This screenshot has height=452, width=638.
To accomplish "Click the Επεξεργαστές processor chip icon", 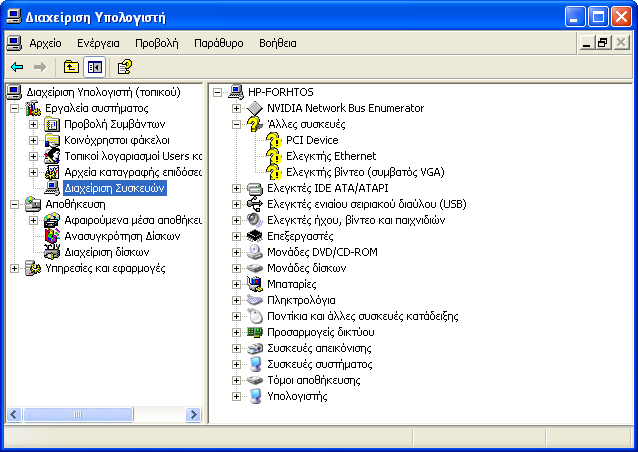I will click(x=255, y=236).
